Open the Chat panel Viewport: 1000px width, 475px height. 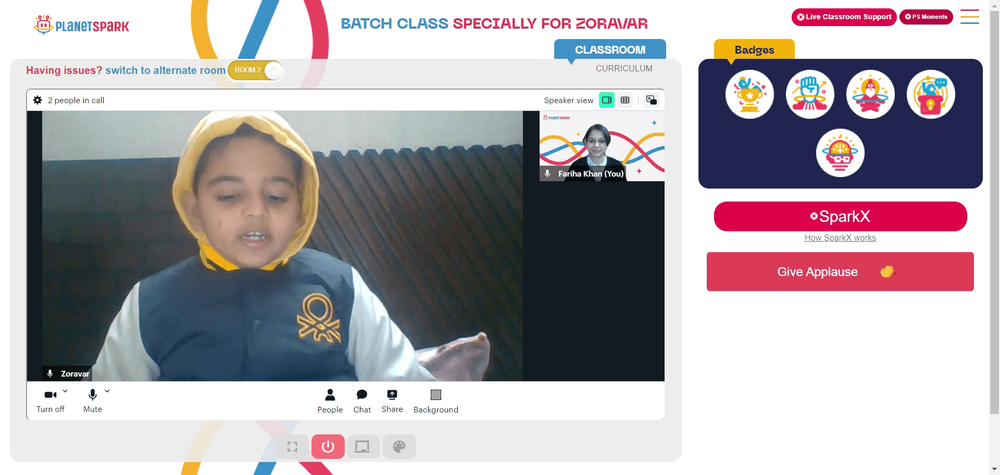[362, 401]
